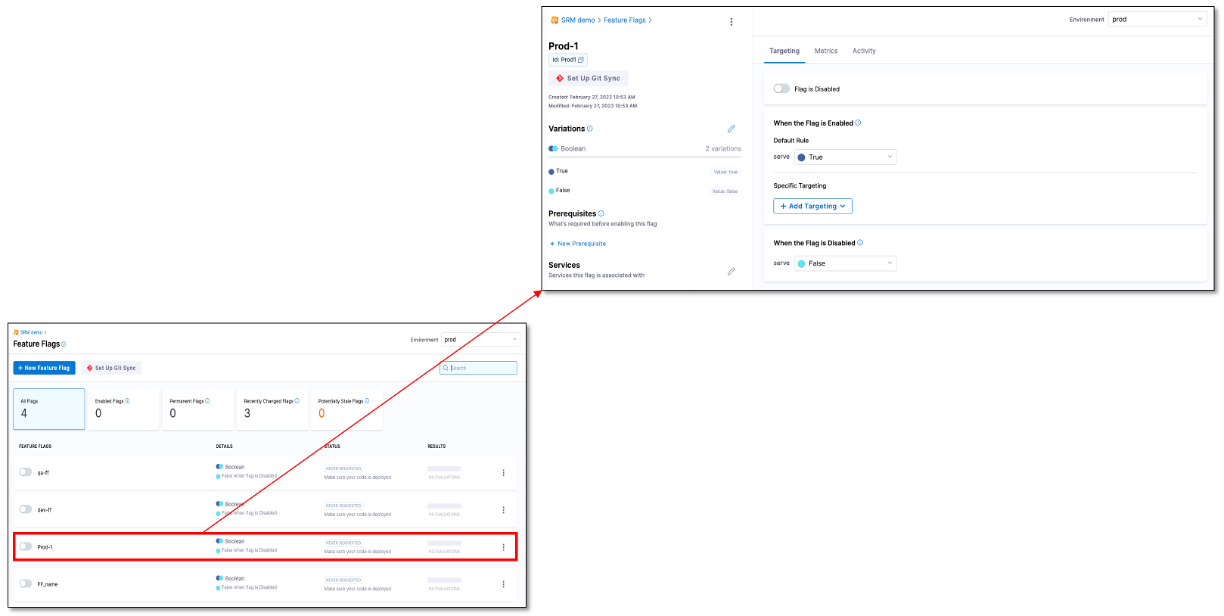
Task: Select the edit pencil icon in Services section
Action: tap(731, 271)
